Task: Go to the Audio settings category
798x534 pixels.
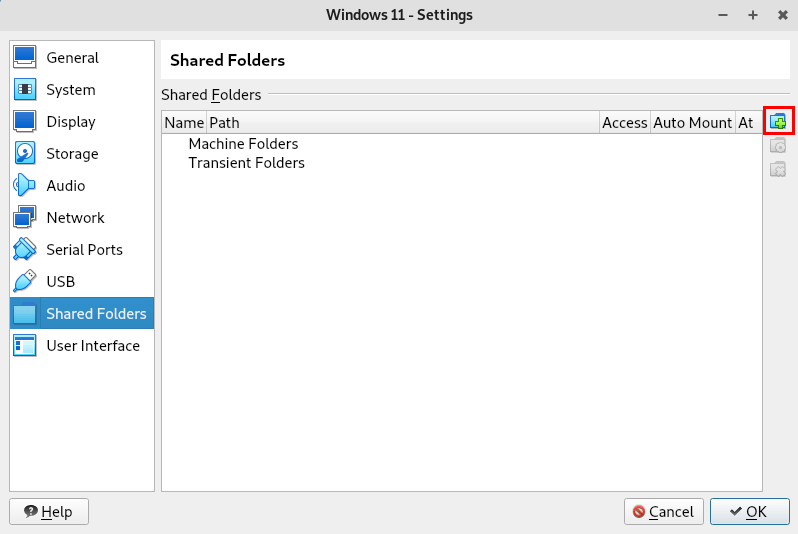Action: coord(82,185)
